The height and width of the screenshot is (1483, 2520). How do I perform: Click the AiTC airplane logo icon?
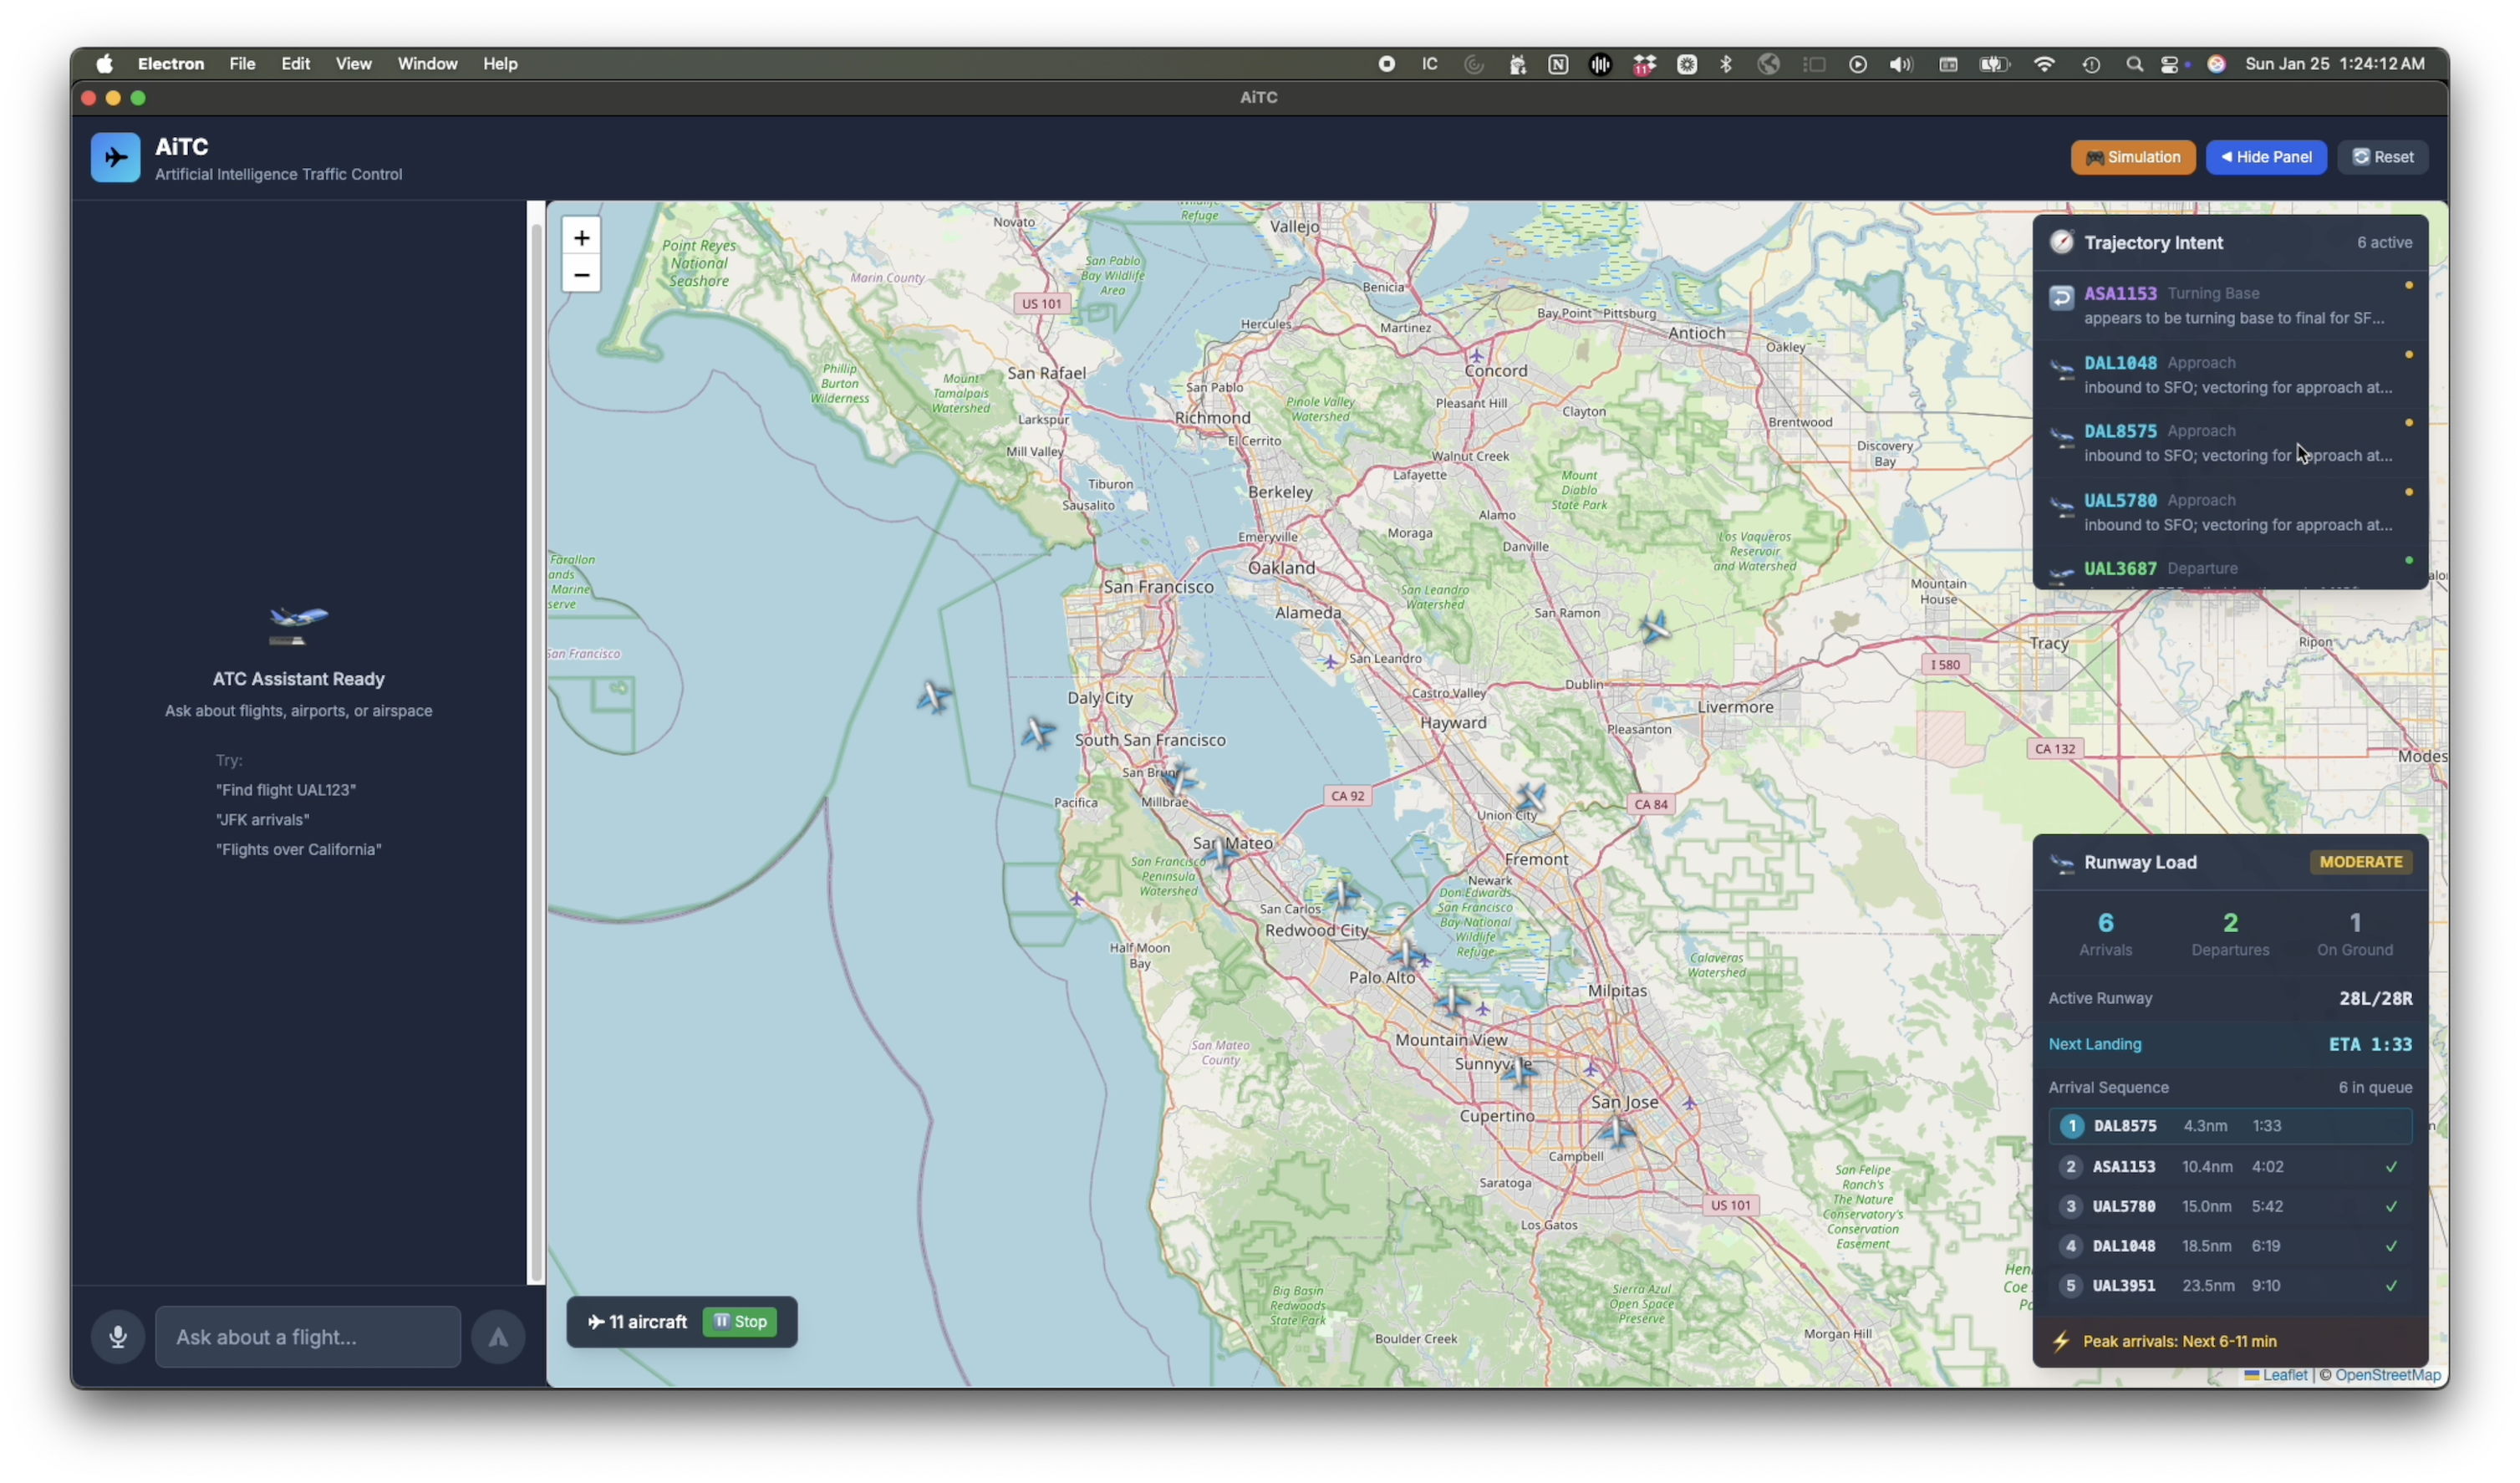(x=116, y=158)
